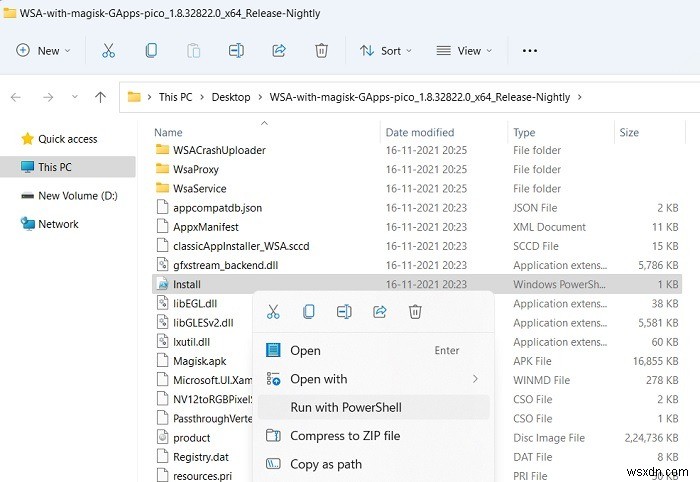This screenshot has height=482, width=700.
Task: Select the AppxManifest file
Action: [206, 227]
